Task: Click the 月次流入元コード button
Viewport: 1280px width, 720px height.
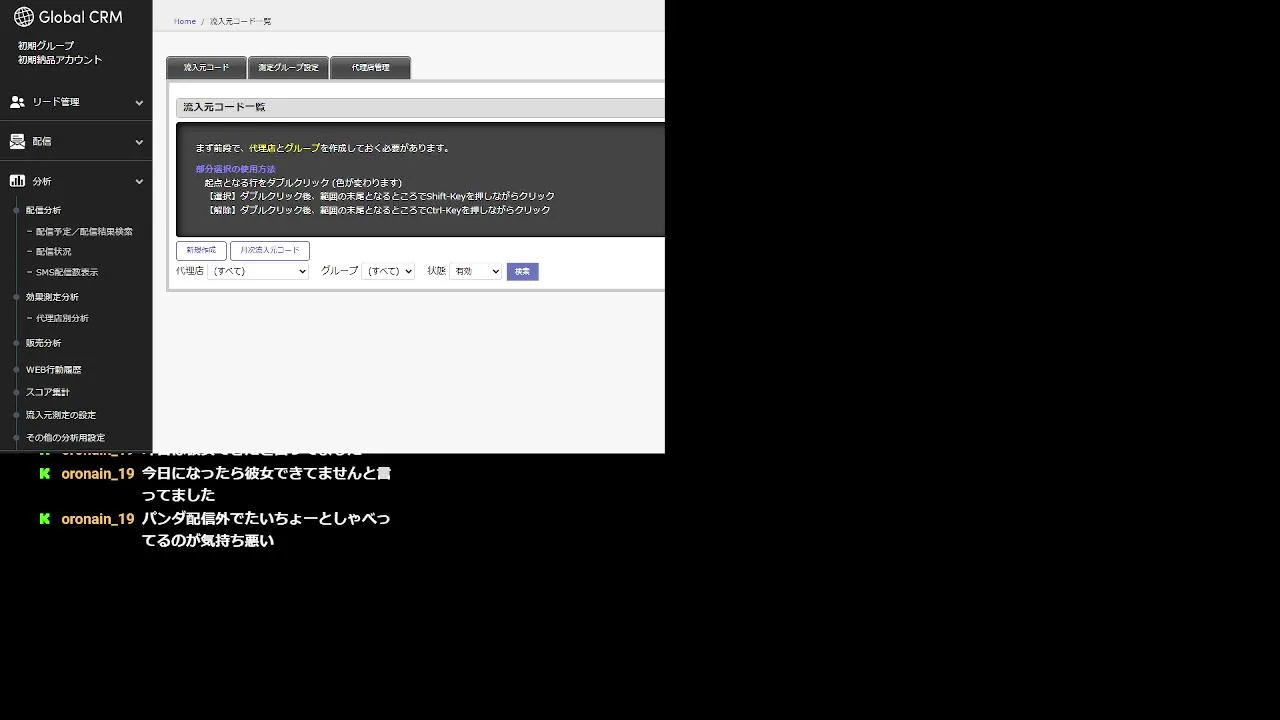Action: pyautogui.click(x=270, y=250)
